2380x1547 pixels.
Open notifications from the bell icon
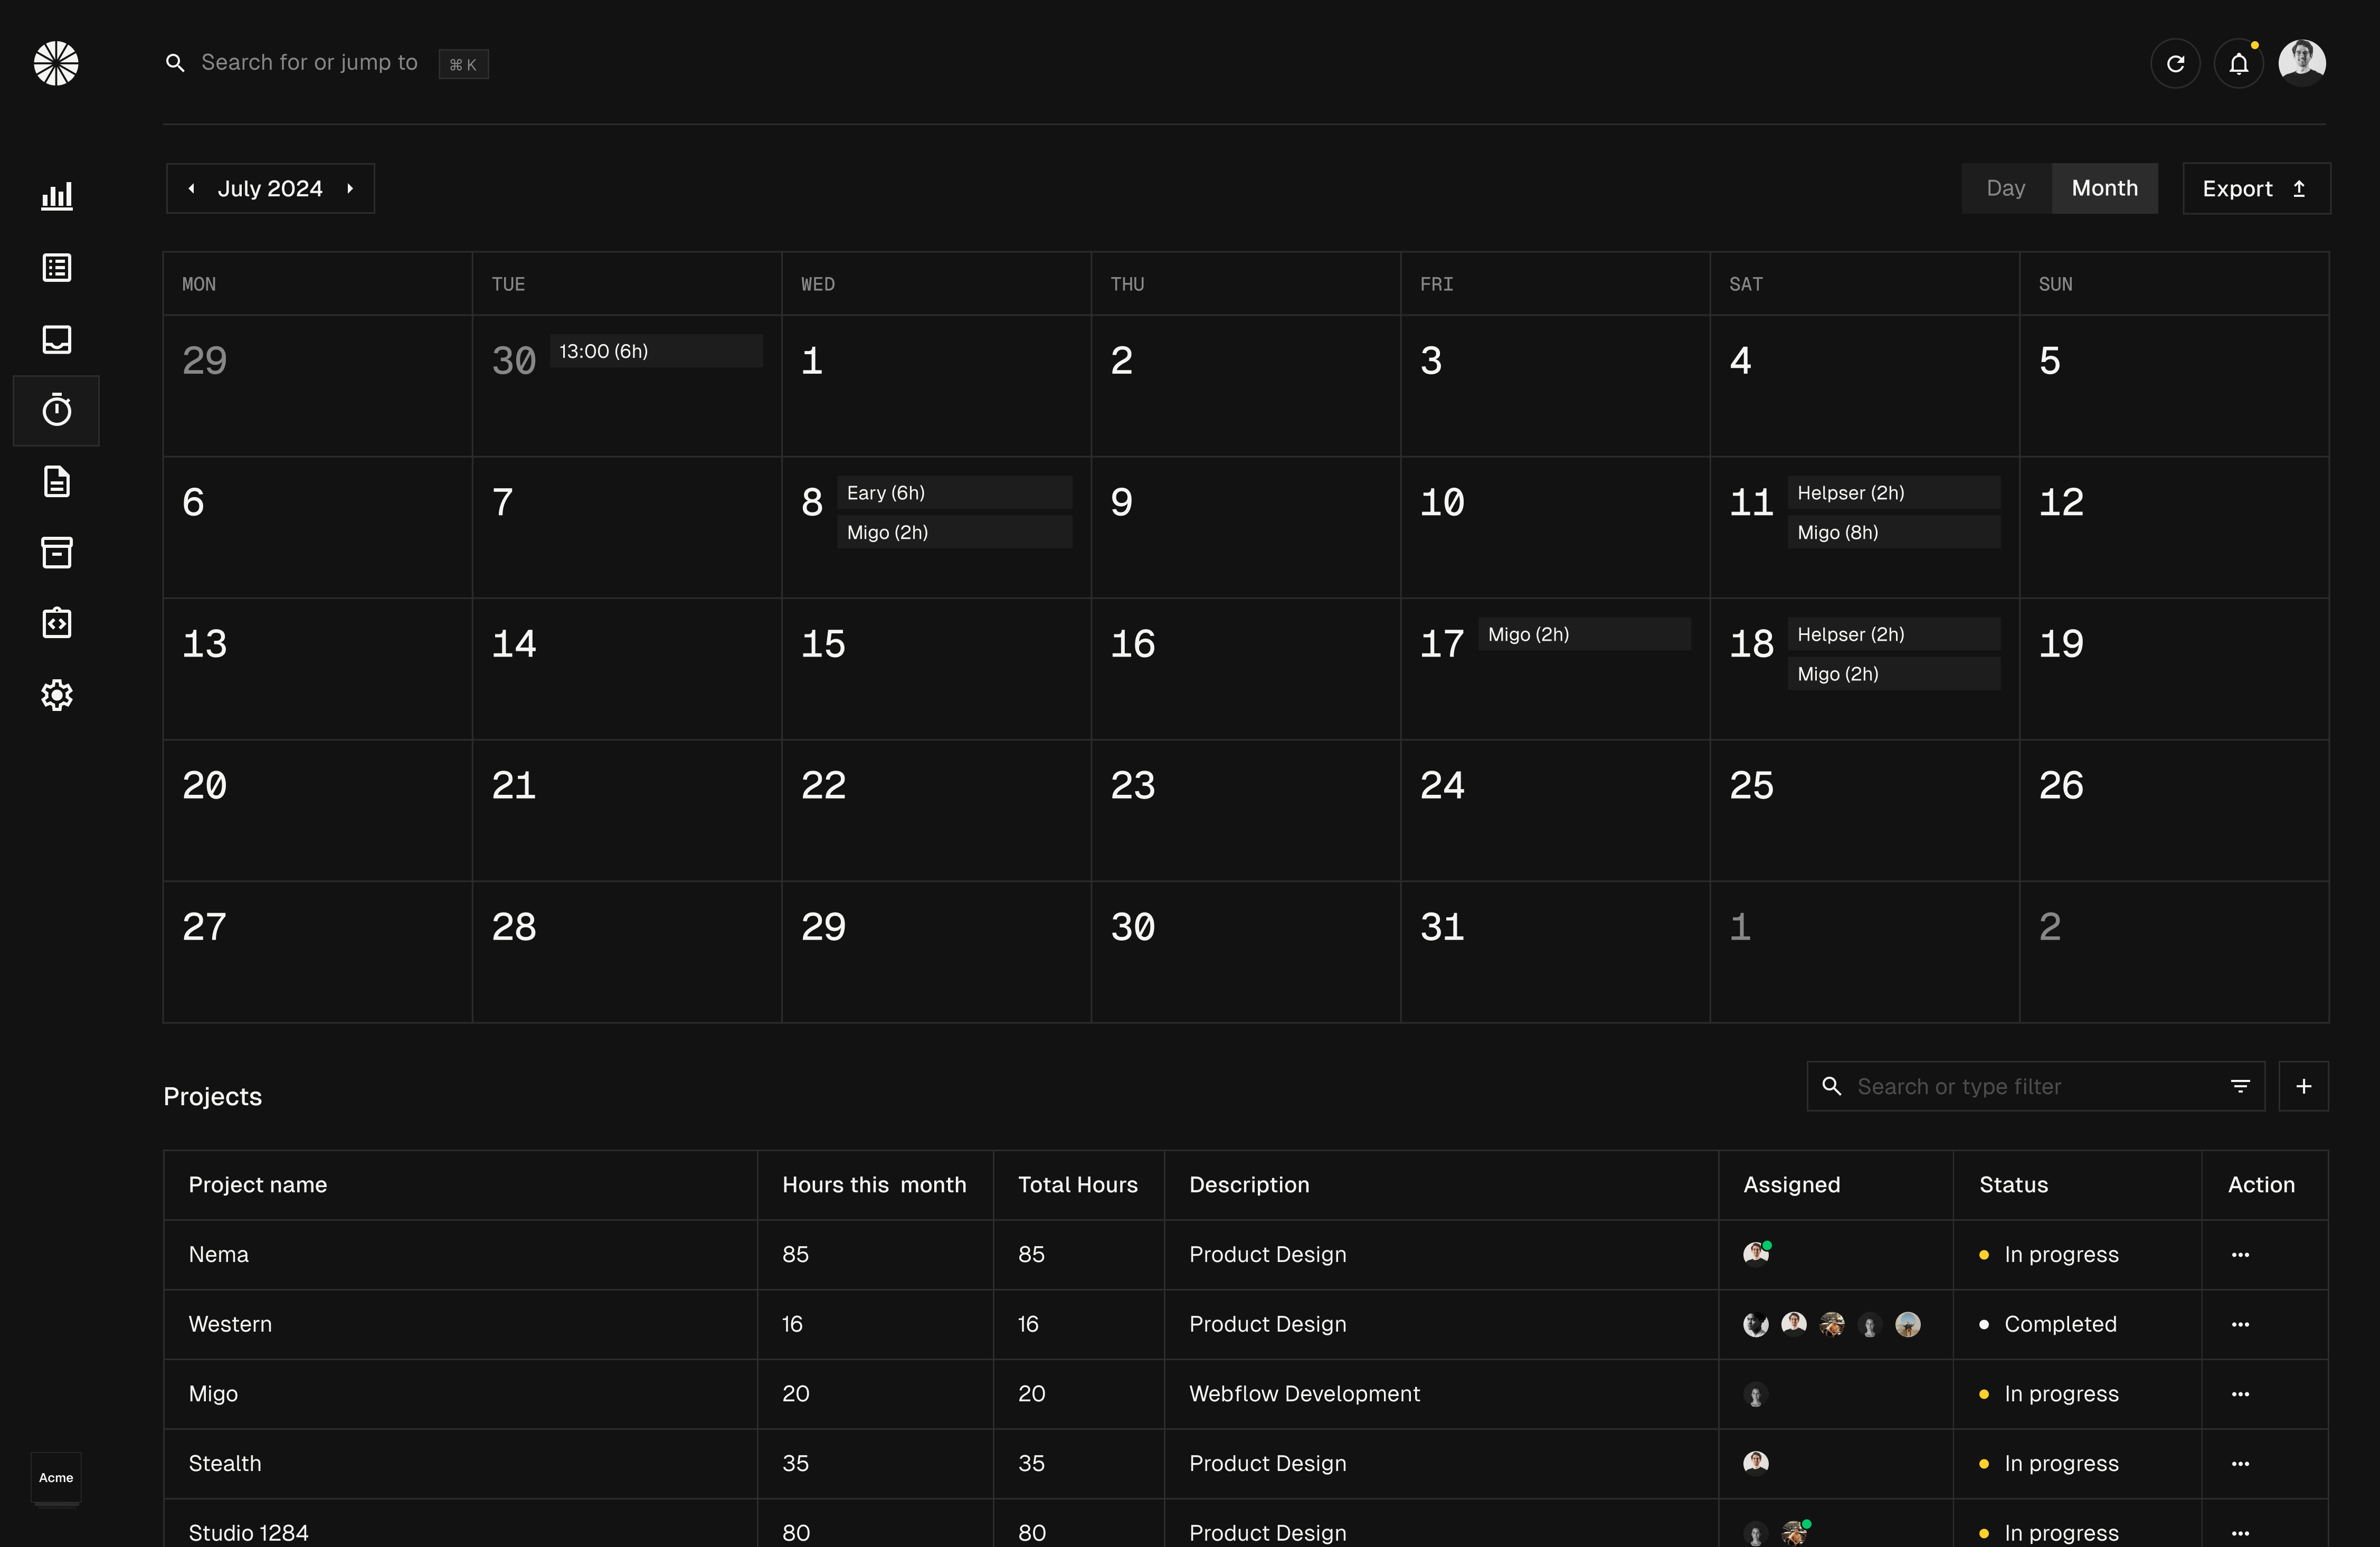pyautogui.click(x=2239, y=63)
